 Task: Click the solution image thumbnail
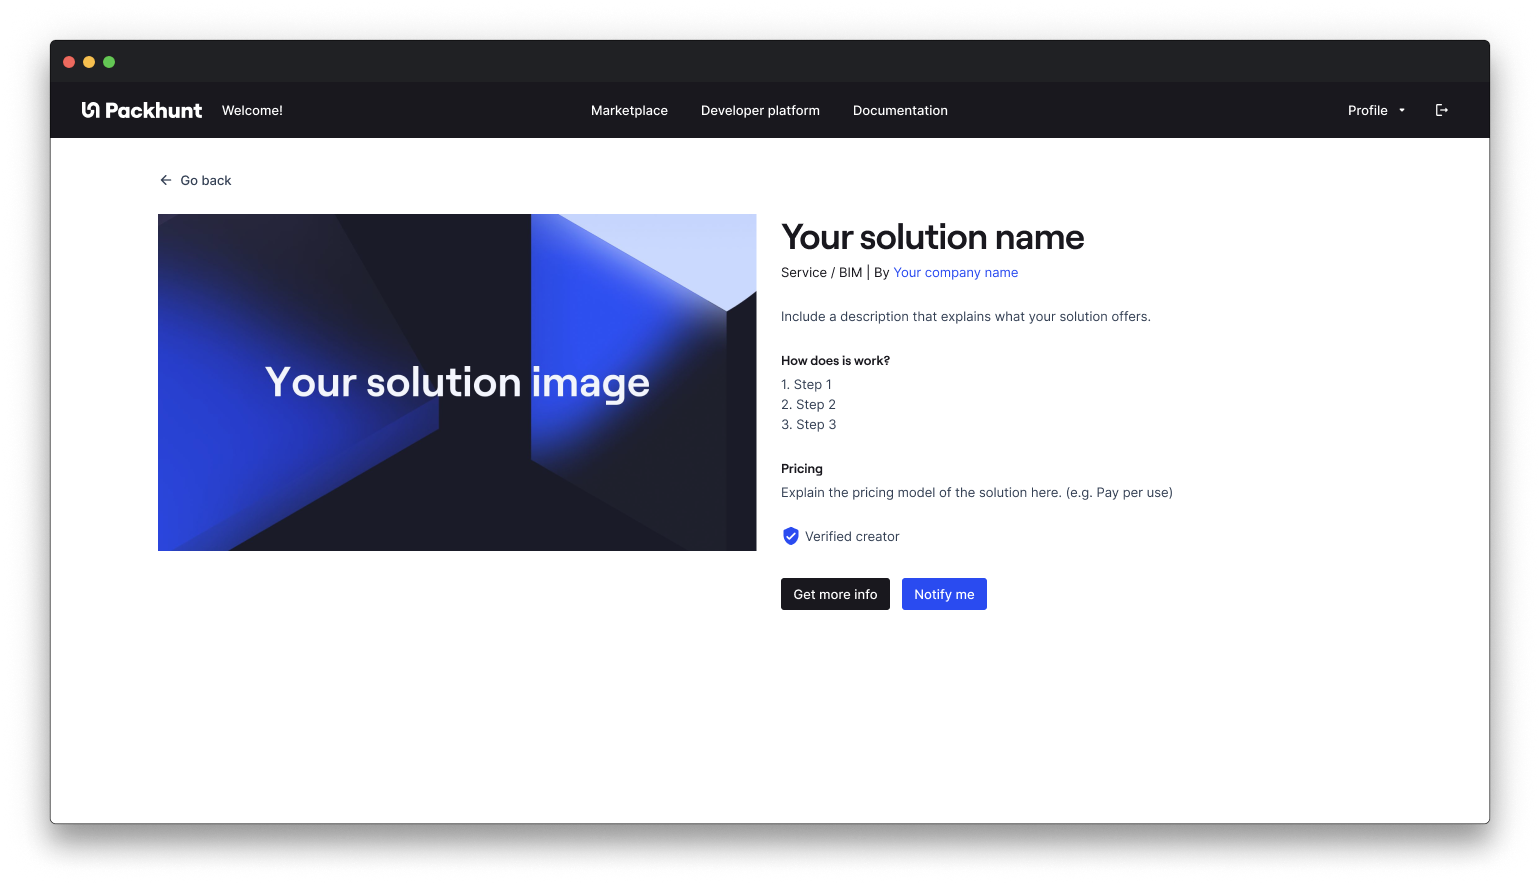[457, 382]
